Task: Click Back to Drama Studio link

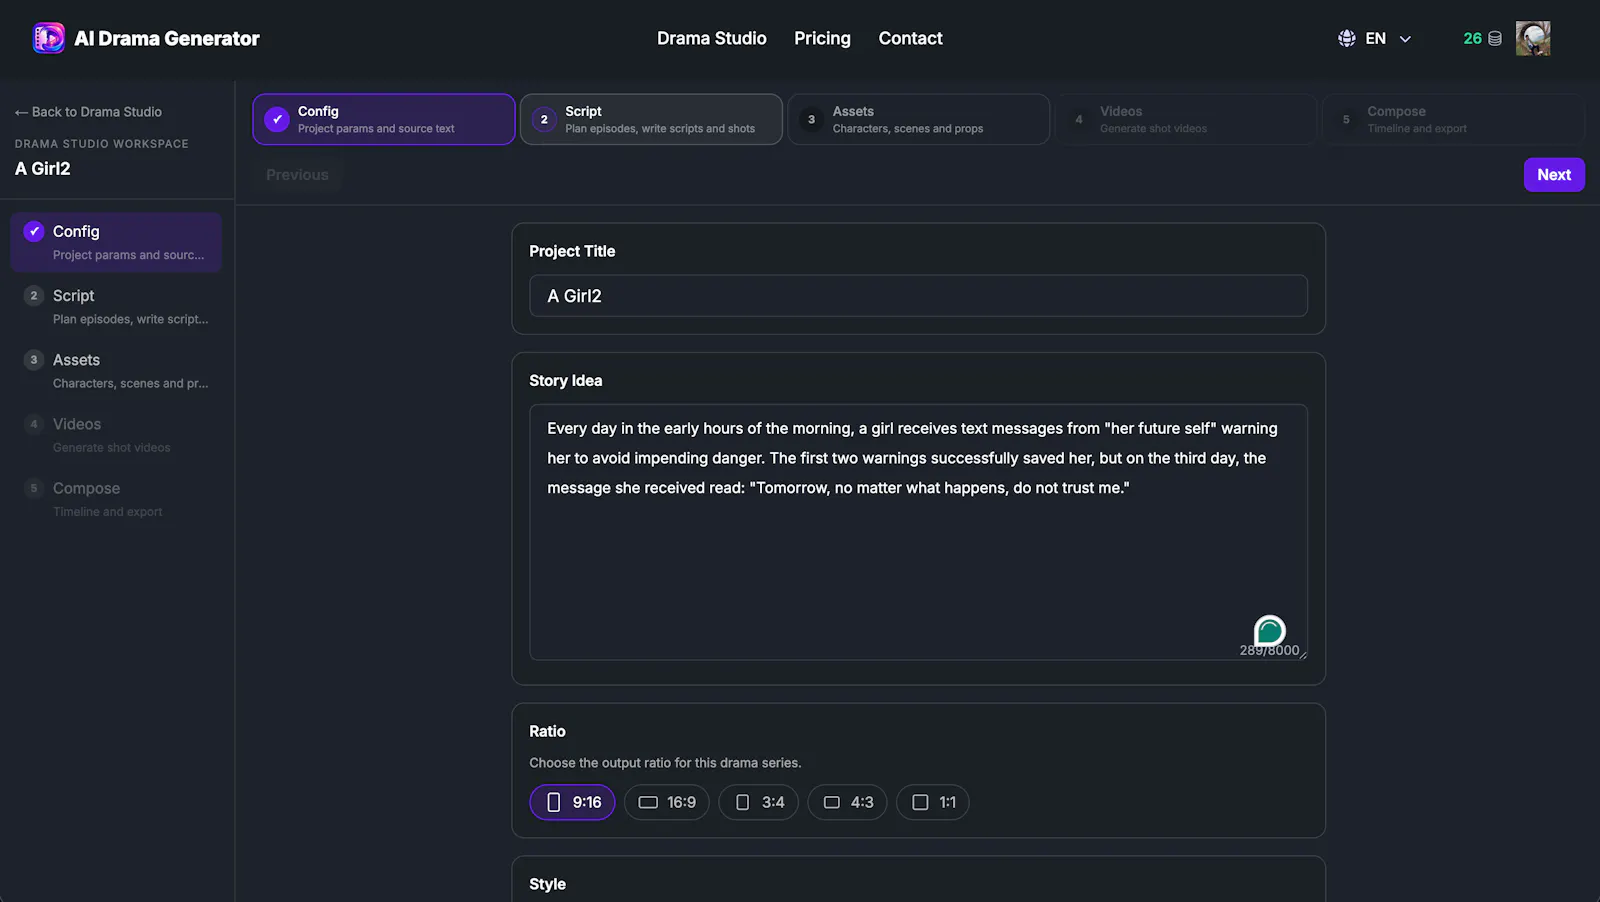Action: 88,112
